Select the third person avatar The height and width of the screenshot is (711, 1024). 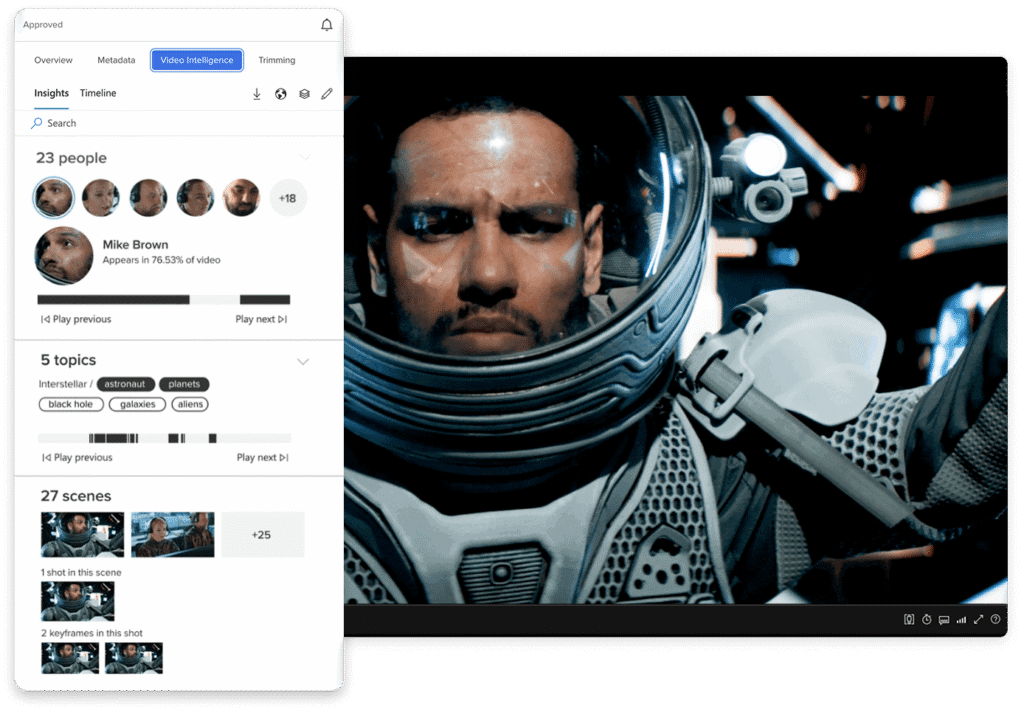[x=148, y=197]
